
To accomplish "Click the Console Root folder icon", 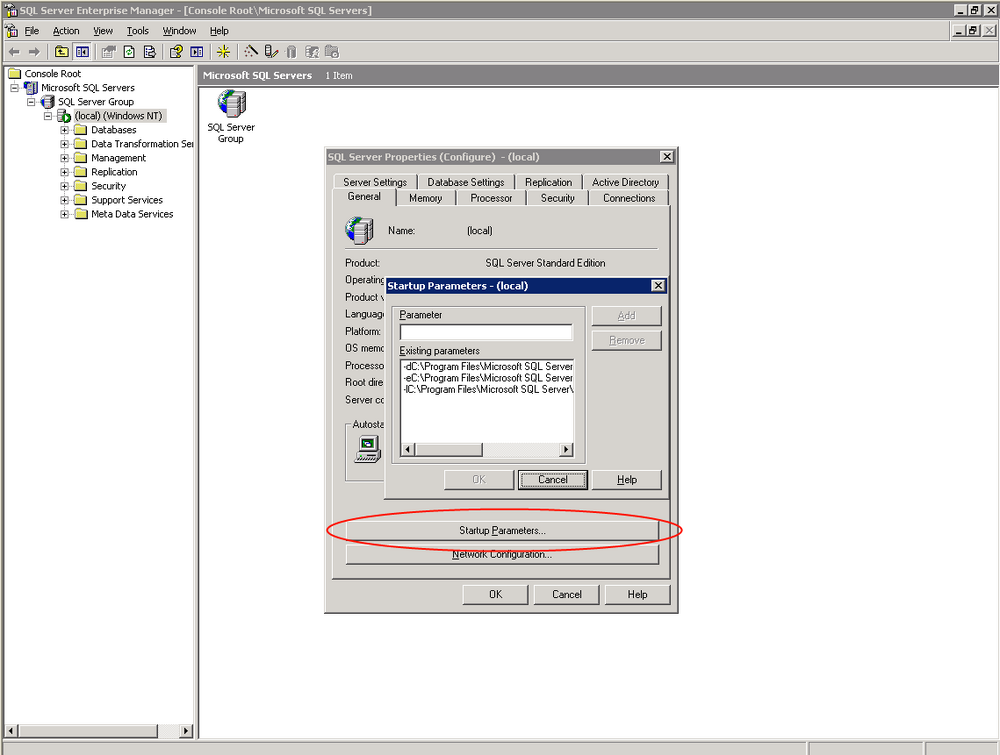I will tap(15, 73).
